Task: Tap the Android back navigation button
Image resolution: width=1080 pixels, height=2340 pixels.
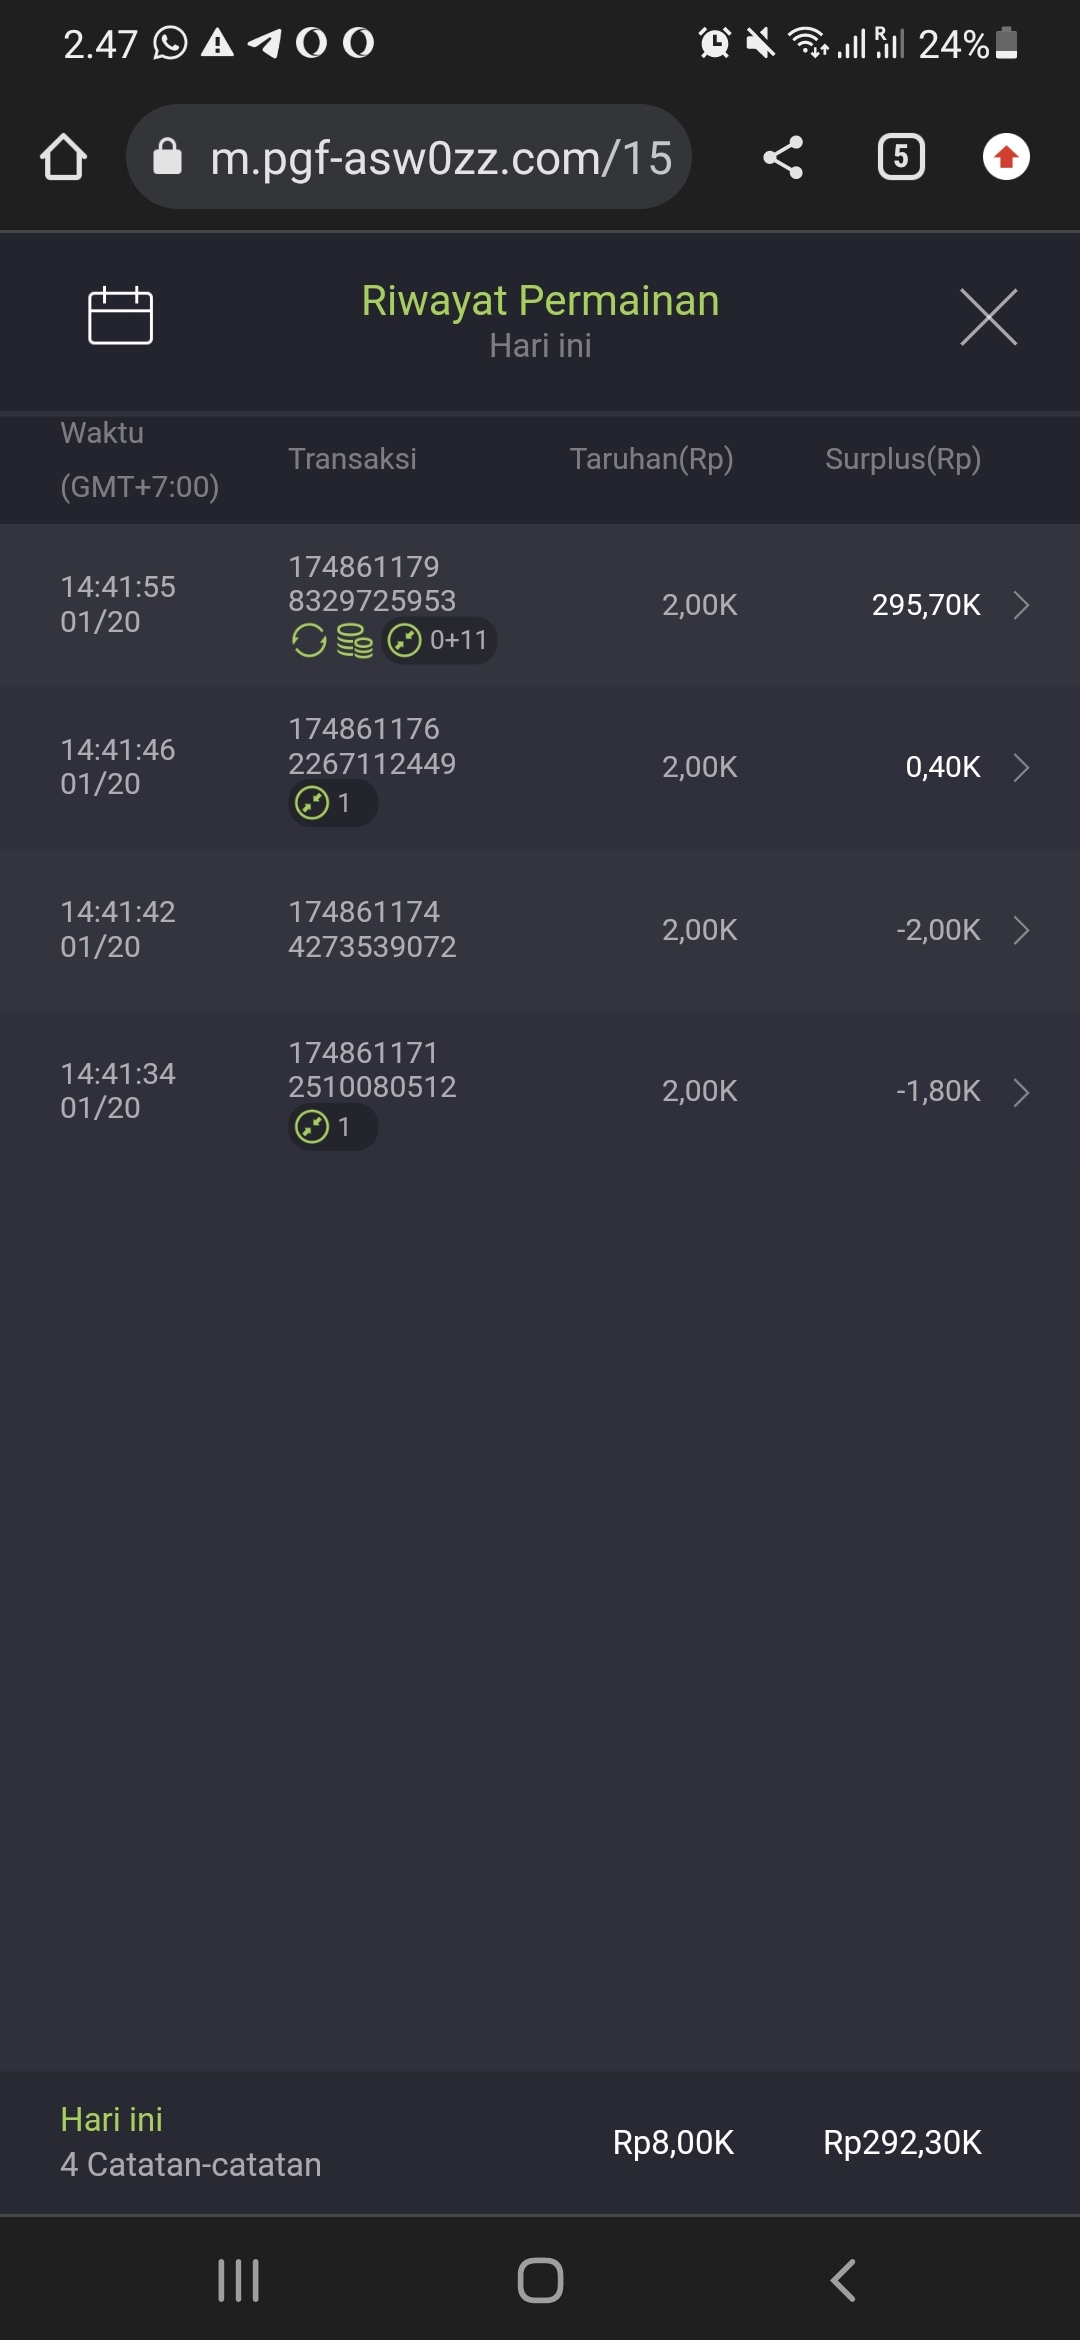Action: click(x=843, y=2281)
